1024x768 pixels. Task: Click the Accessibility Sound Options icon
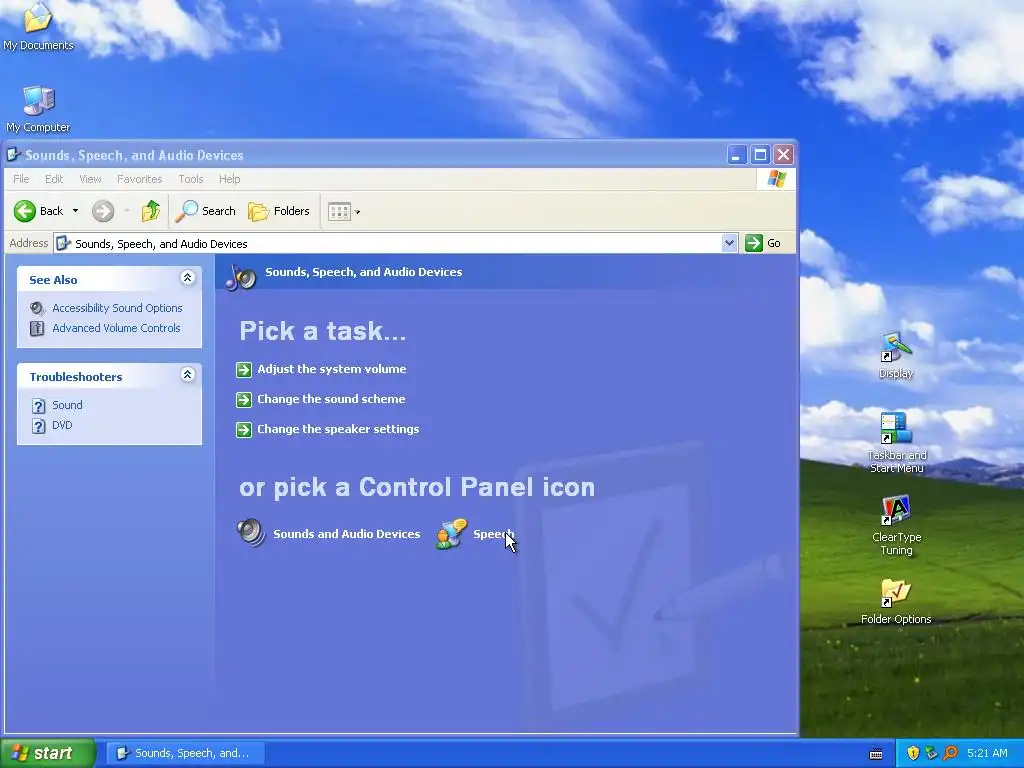(37, 308)
